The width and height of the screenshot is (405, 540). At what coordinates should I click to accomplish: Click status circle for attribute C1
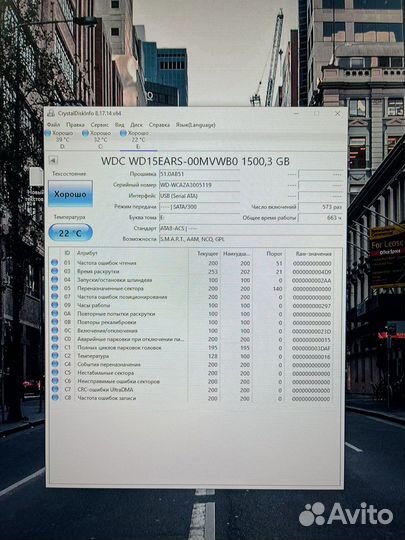pyautogui.click(x=54, y=347)
